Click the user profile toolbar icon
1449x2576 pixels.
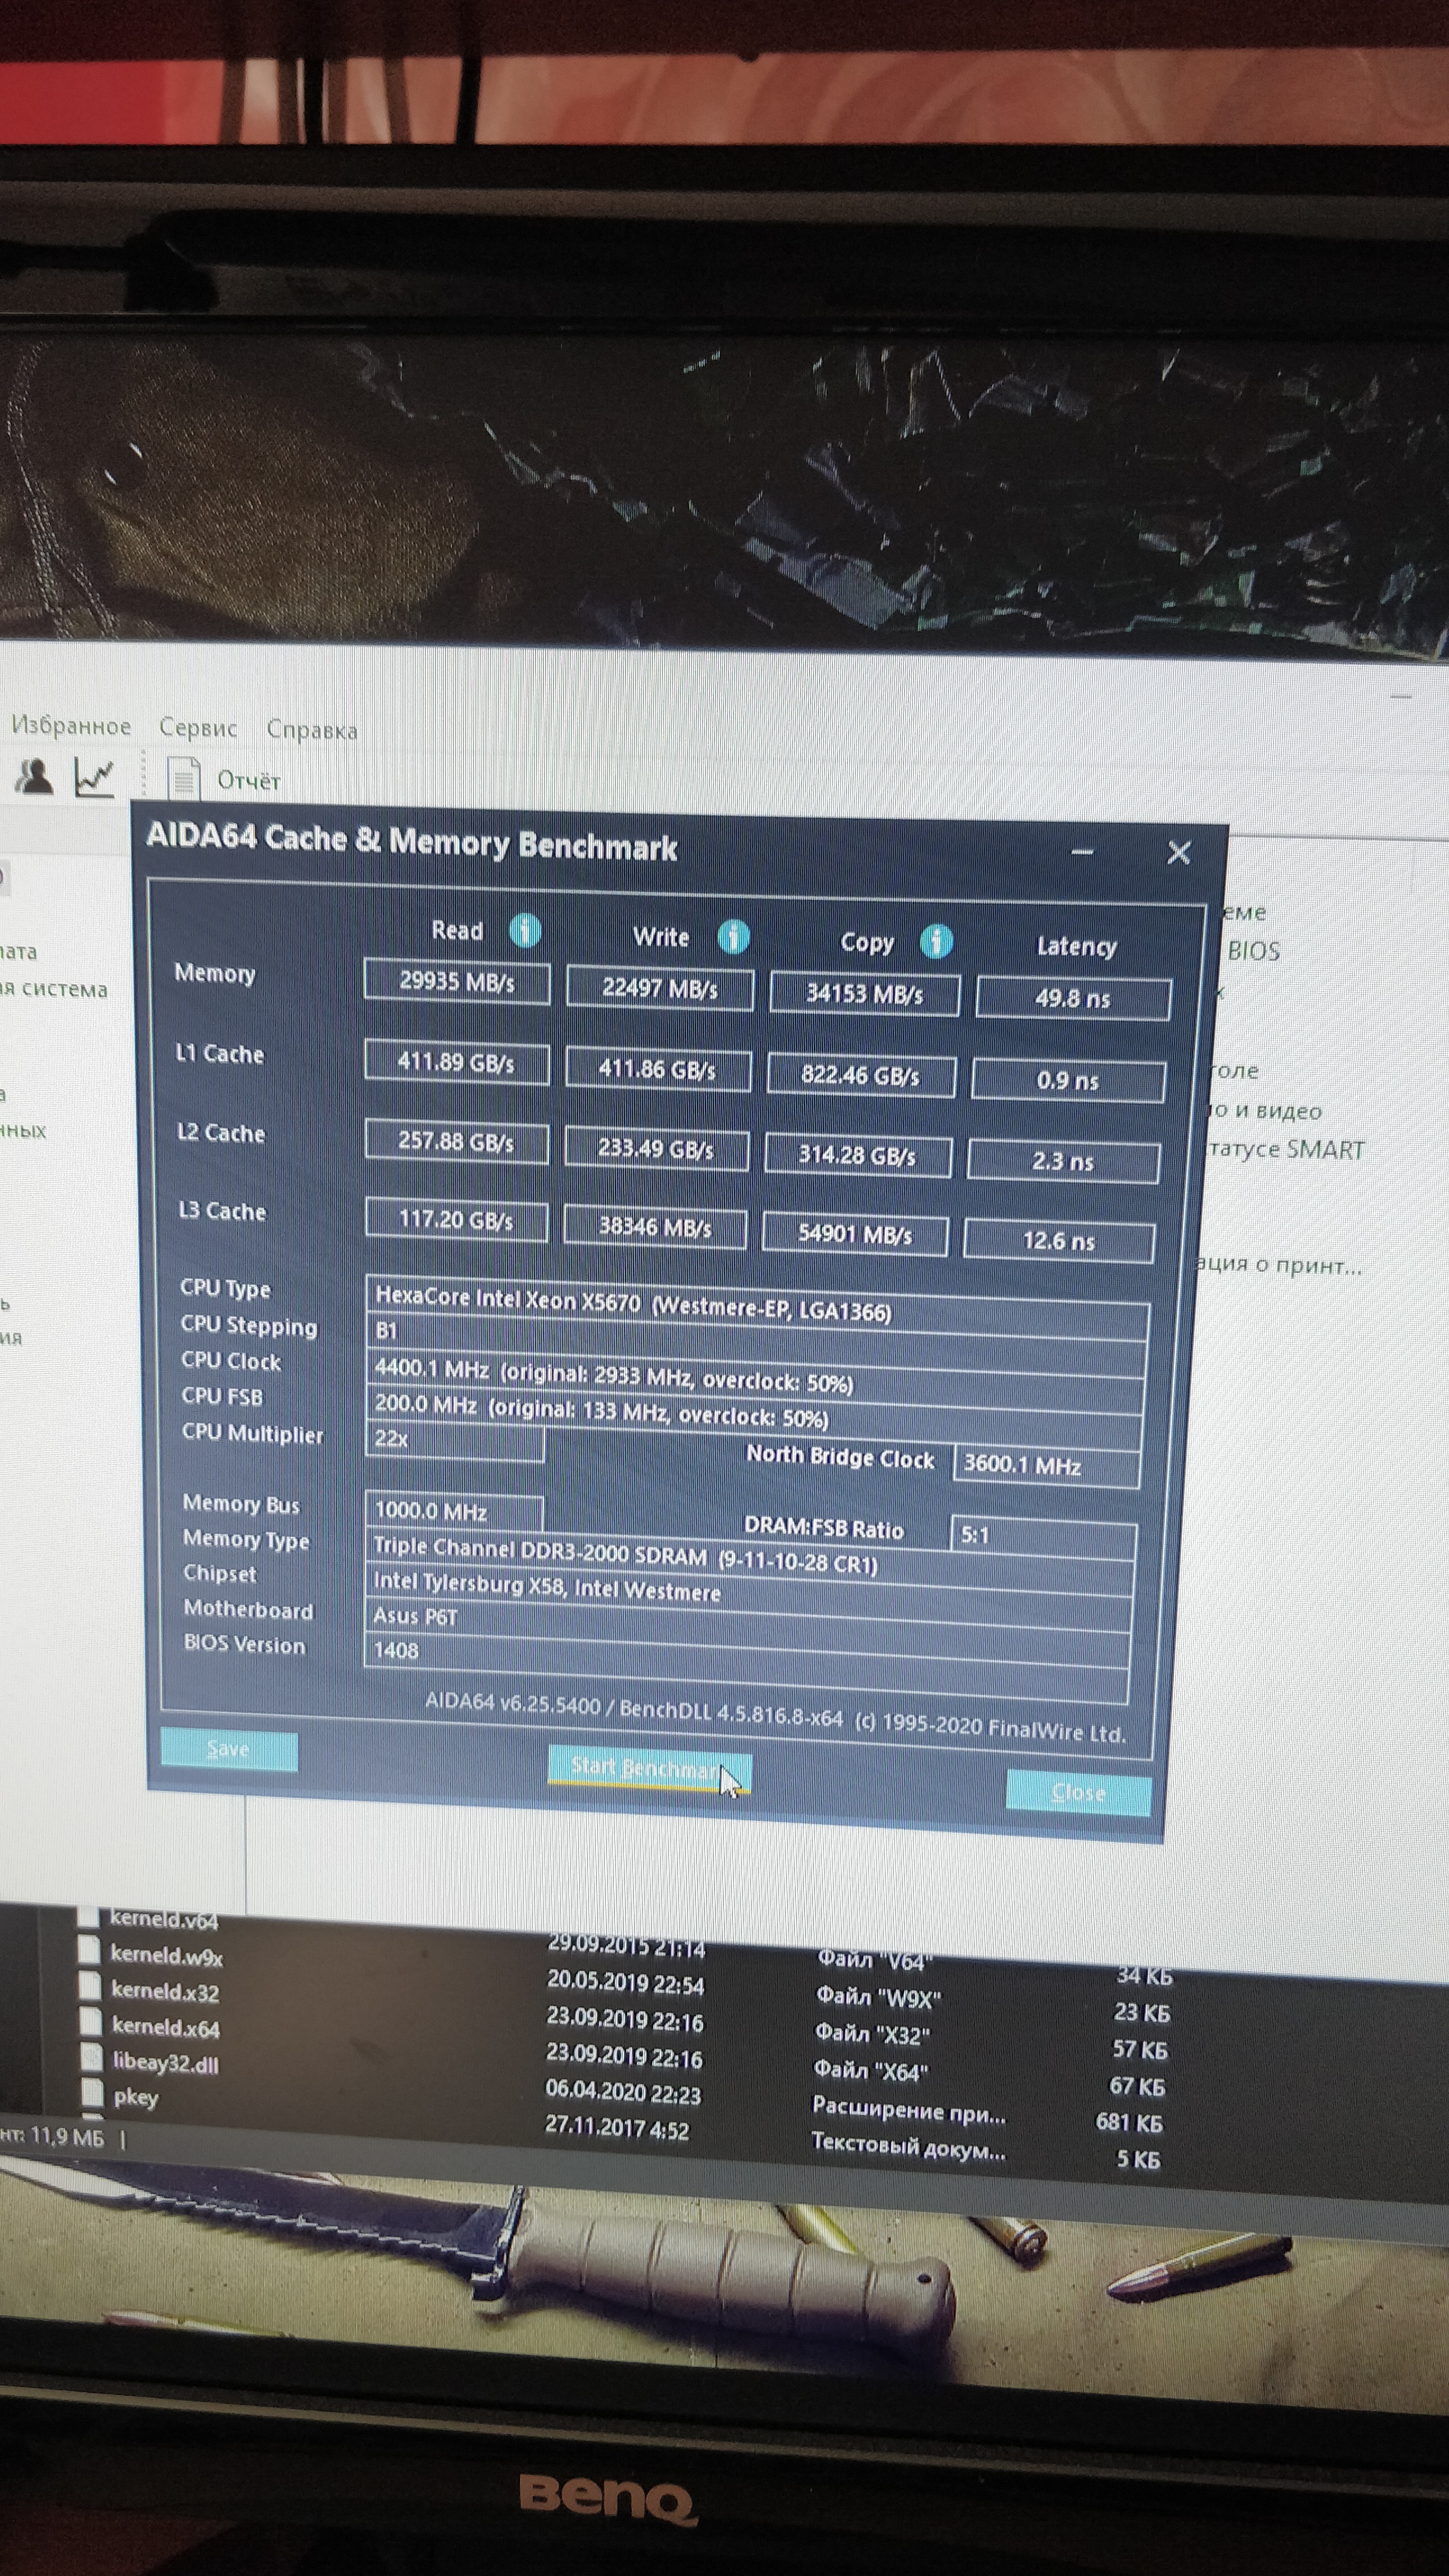[x=35, y=776]
